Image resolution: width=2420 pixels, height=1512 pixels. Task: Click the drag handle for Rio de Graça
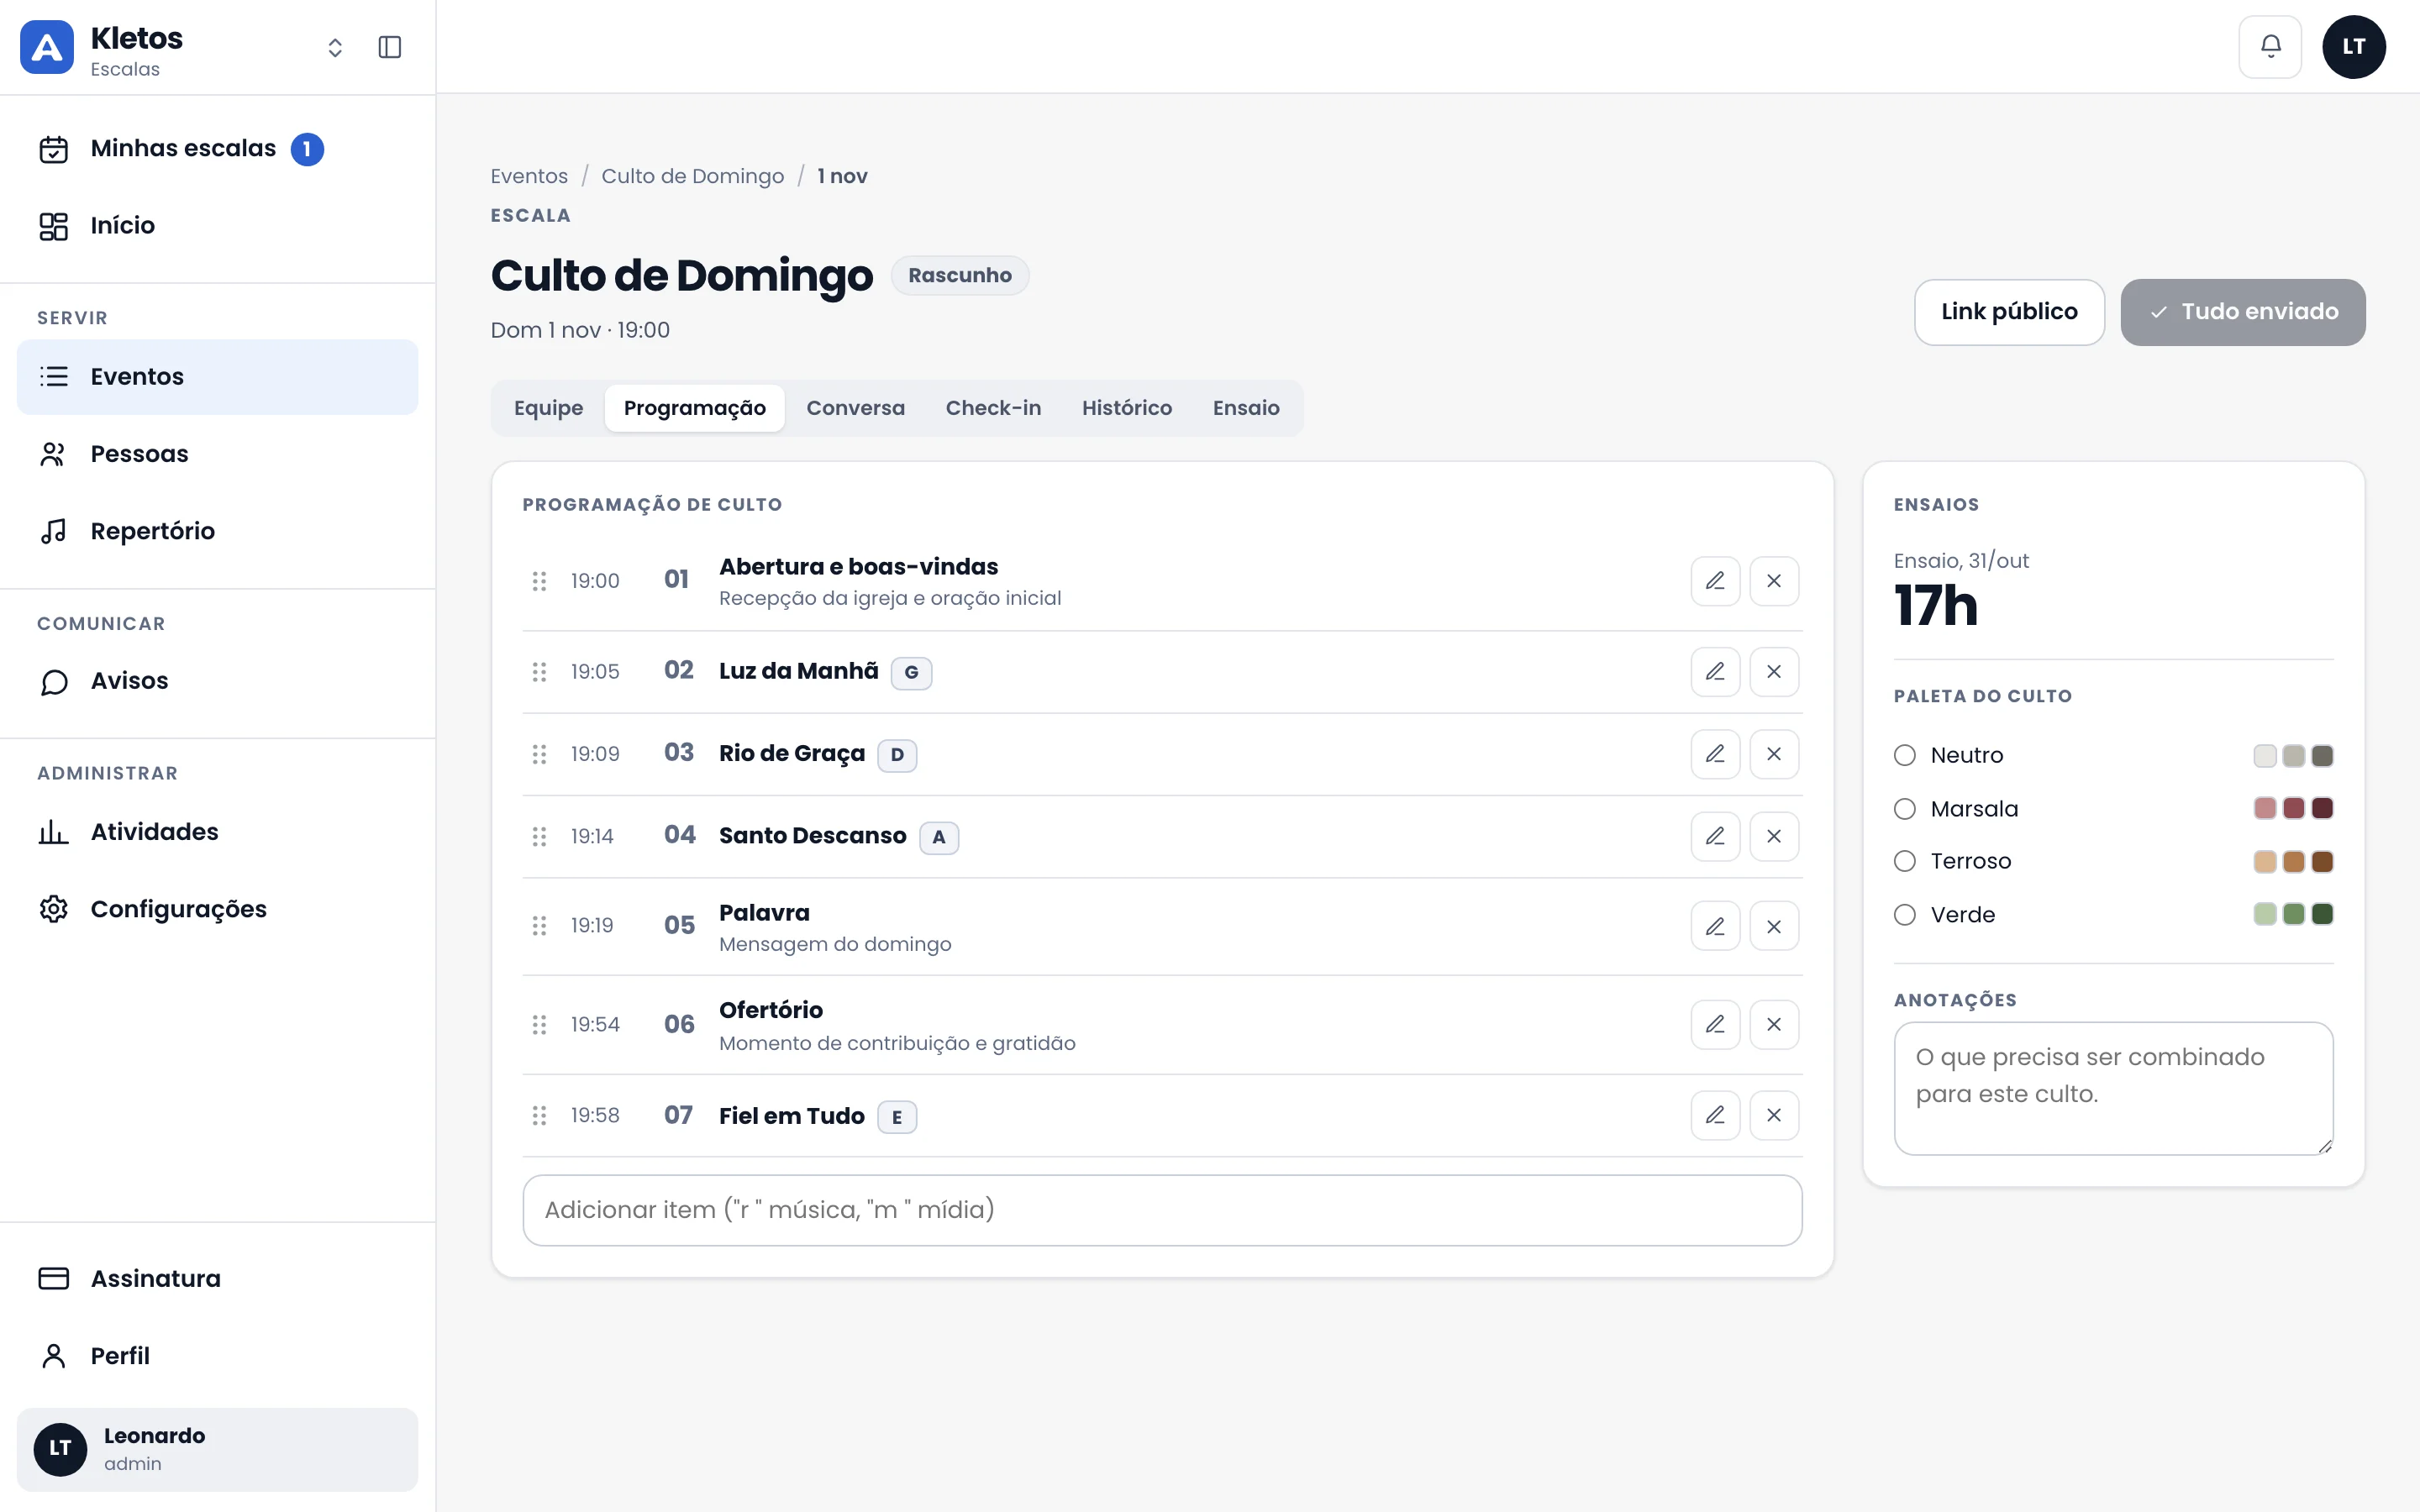pos(539,754)
